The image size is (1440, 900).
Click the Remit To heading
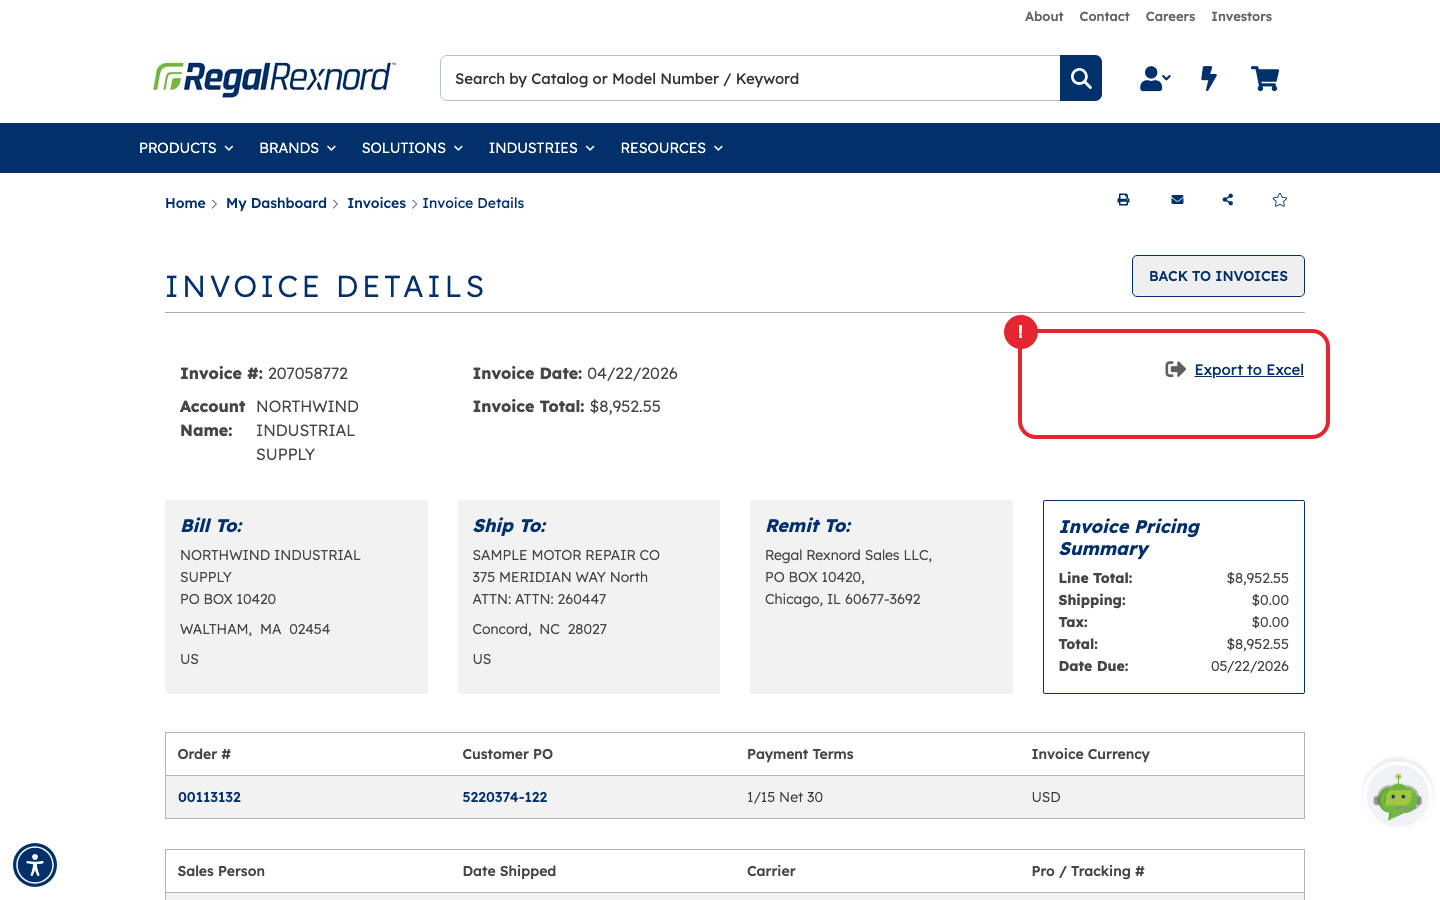coord(809,526)
